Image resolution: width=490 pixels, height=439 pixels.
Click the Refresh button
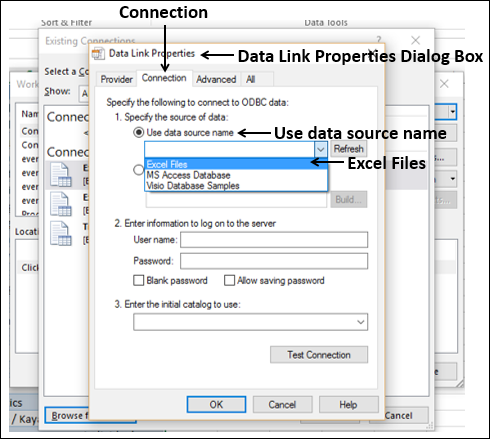click(x=349, y=149)
